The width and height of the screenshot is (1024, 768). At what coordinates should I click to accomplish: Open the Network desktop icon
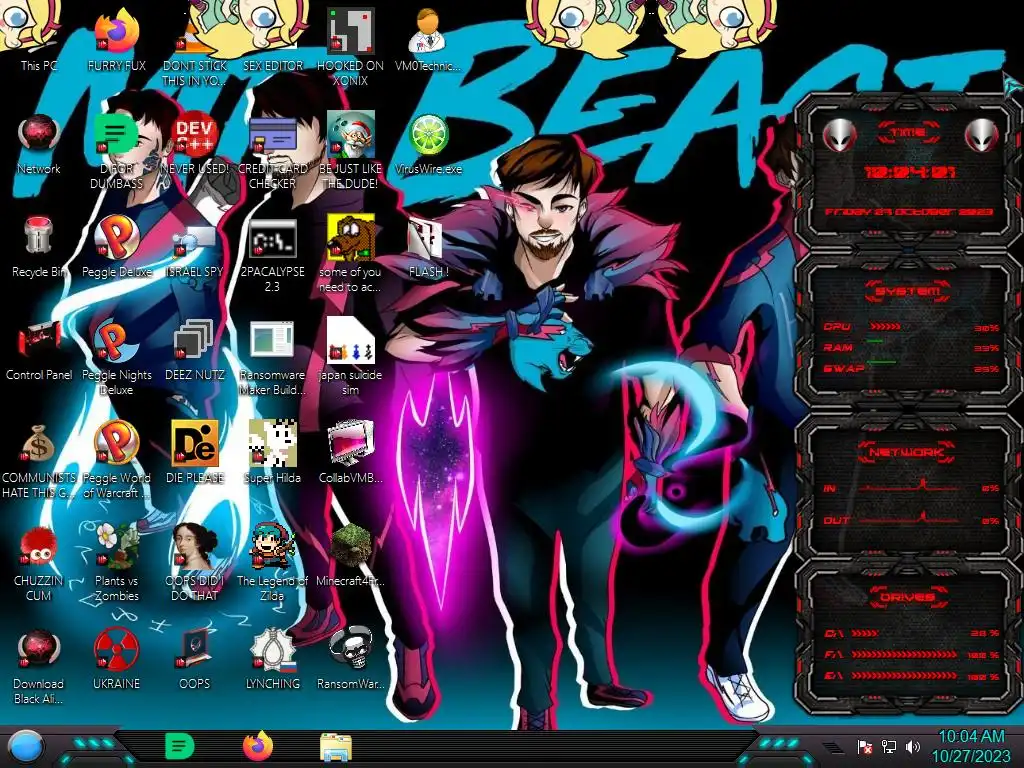pyautogui.click(x=39, y=144)
